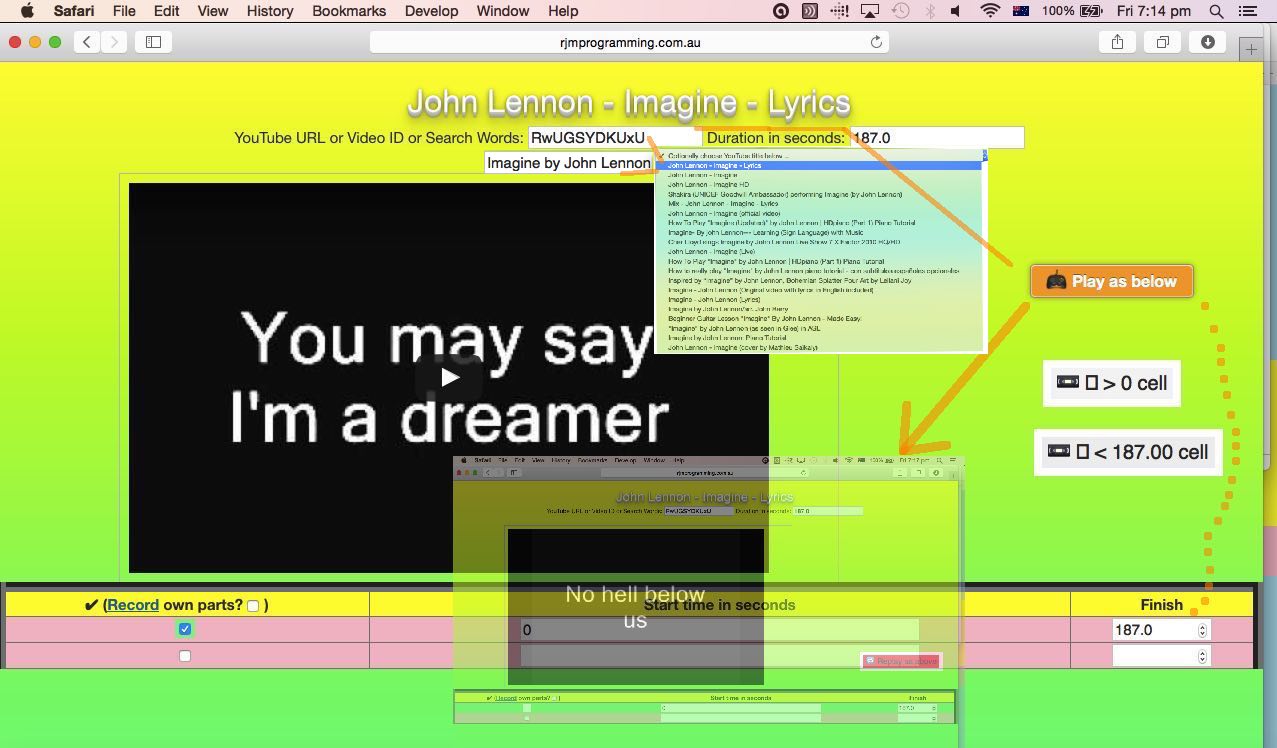Reload the page with refresh icon
This screenshot has width=1277, height=748.
click(877, 42)
